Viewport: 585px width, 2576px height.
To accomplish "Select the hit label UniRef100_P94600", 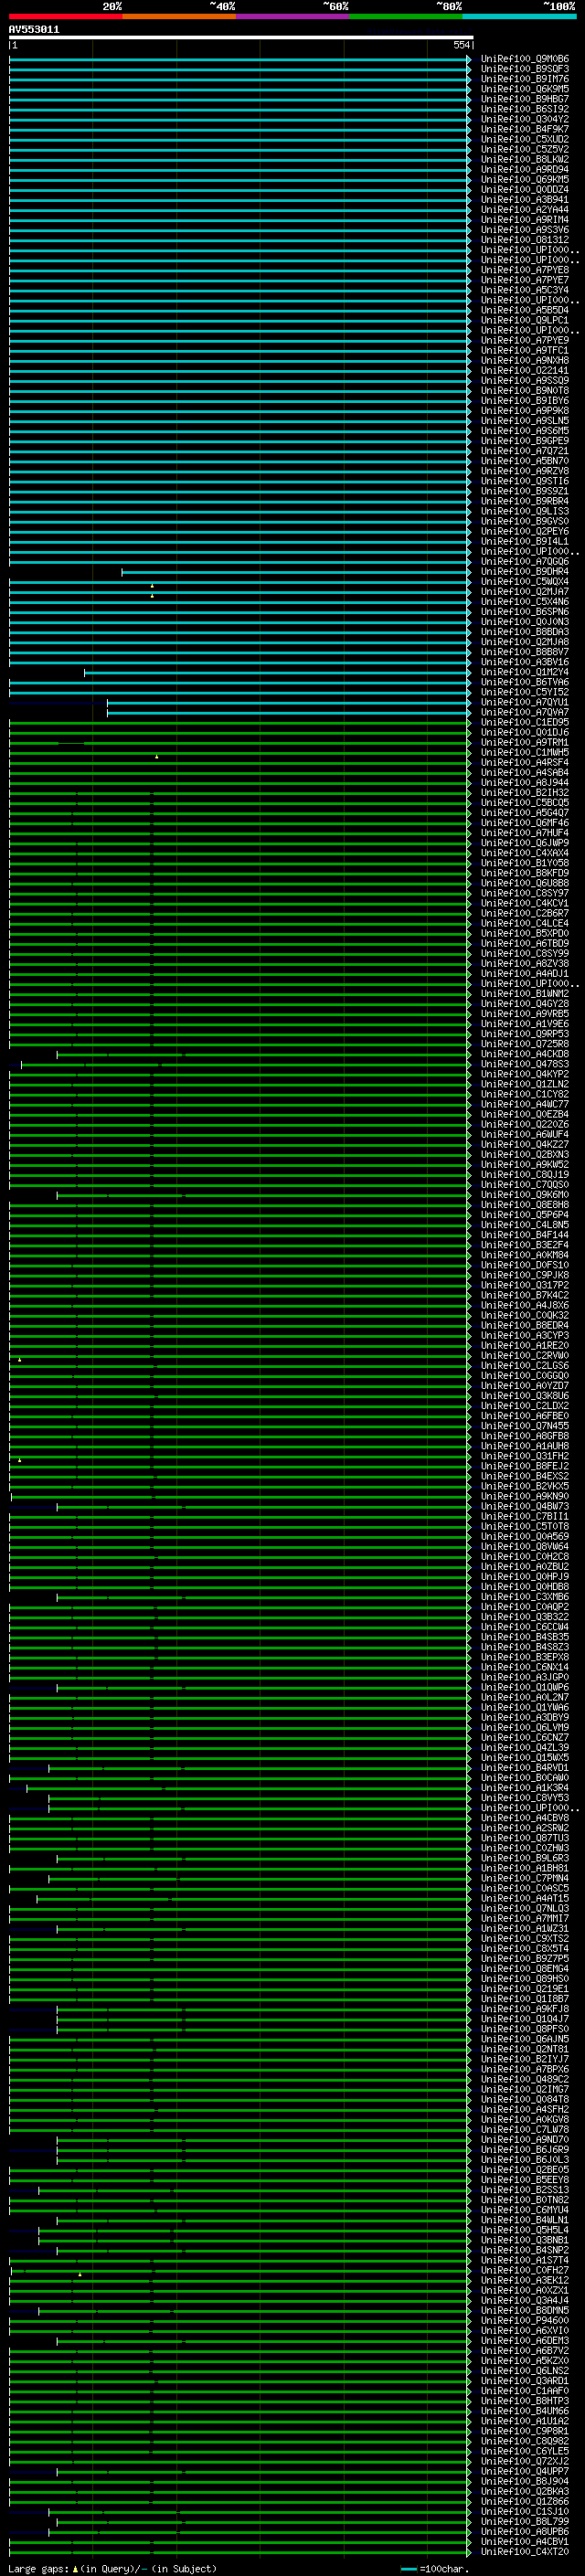I will (525, 2320).
